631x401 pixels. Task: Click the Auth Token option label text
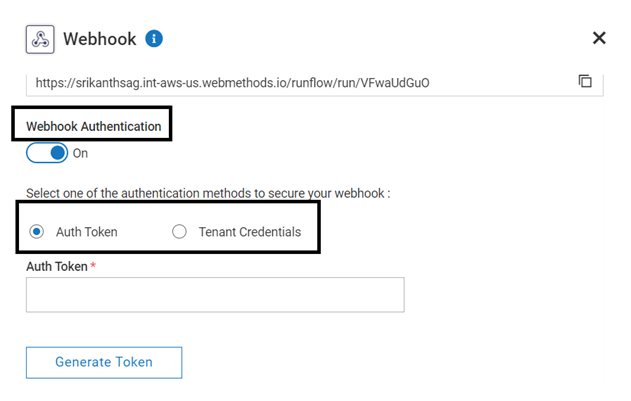(87, 232)
